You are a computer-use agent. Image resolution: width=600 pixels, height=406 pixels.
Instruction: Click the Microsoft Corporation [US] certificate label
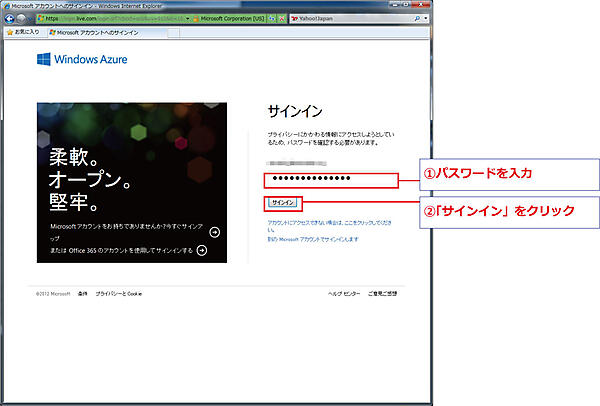pyautogui.click(x=232, y=18)
